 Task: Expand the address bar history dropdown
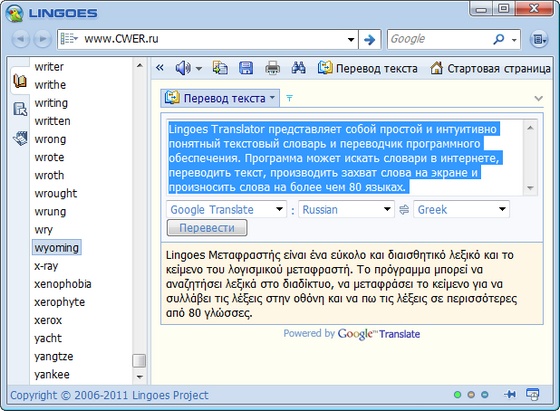(x=351, y=39)
